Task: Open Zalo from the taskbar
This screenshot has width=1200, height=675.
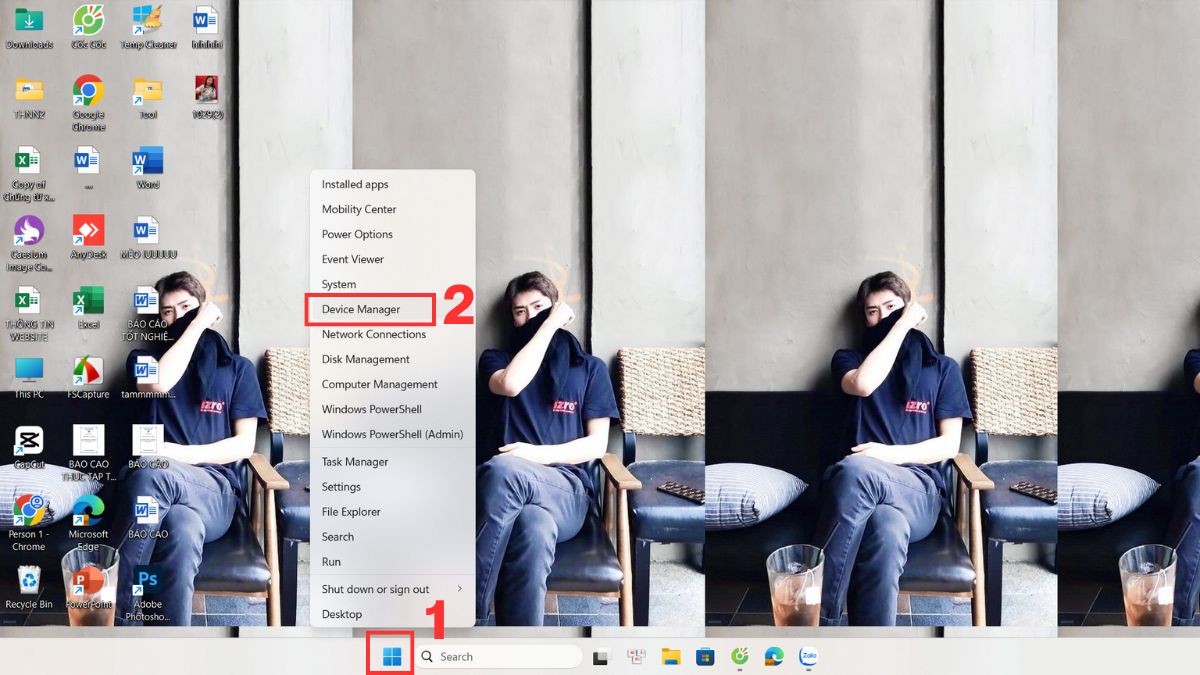Action: (808, 657)
